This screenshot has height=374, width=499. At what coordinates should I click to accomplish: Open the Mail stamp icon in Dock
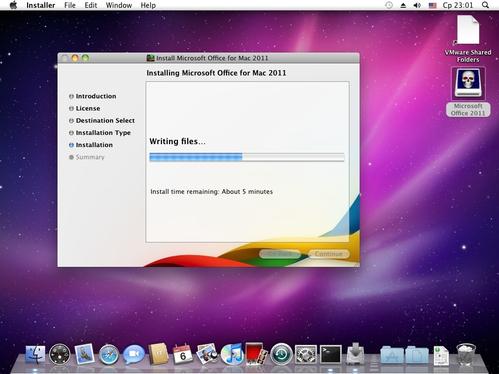coord(84,354)
